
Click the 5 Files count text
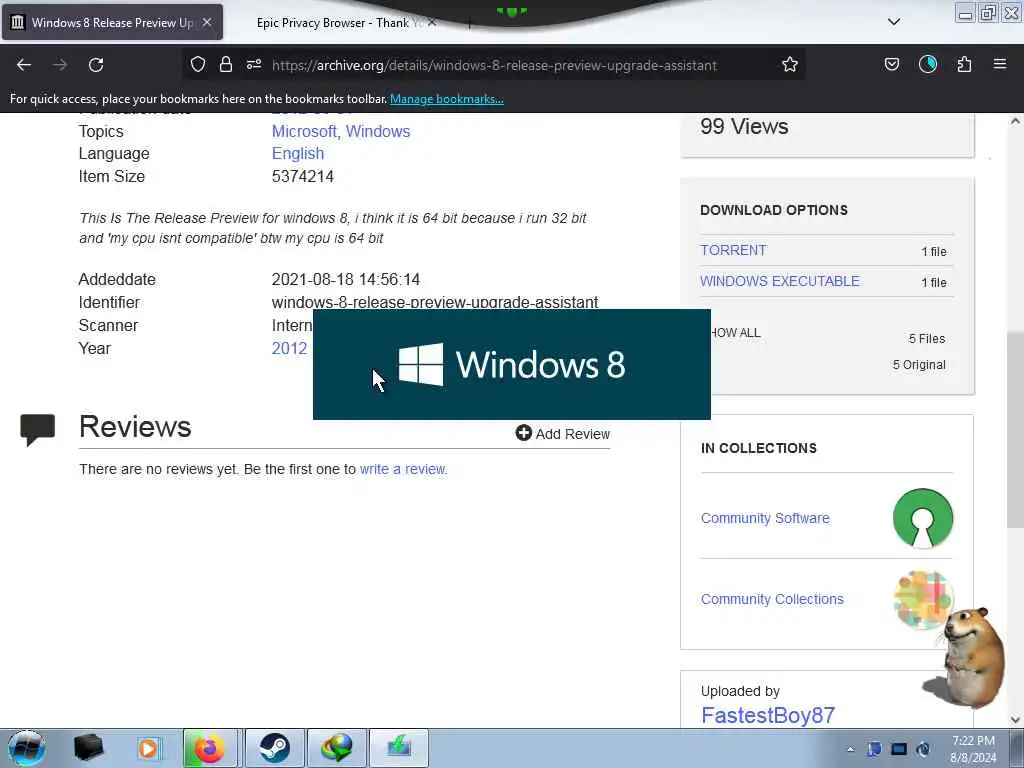coord(927,338)
